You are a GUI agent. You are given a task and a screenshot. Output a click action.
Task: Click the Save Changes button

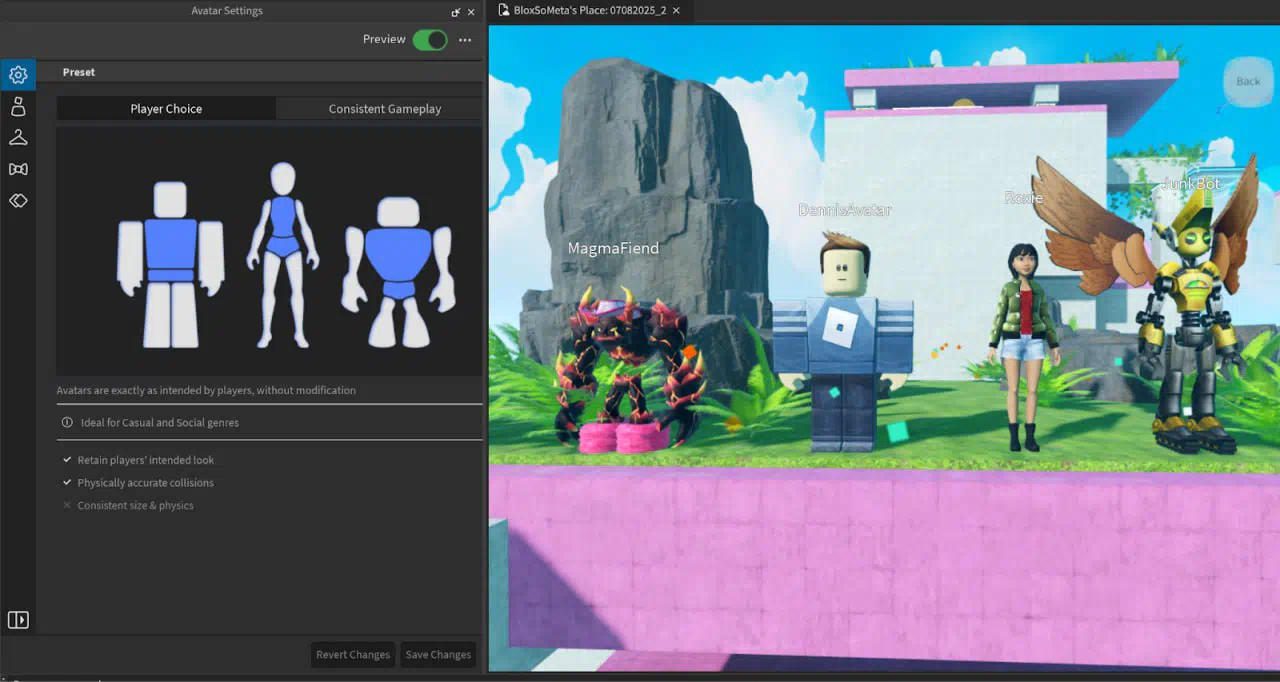(438, 655)
